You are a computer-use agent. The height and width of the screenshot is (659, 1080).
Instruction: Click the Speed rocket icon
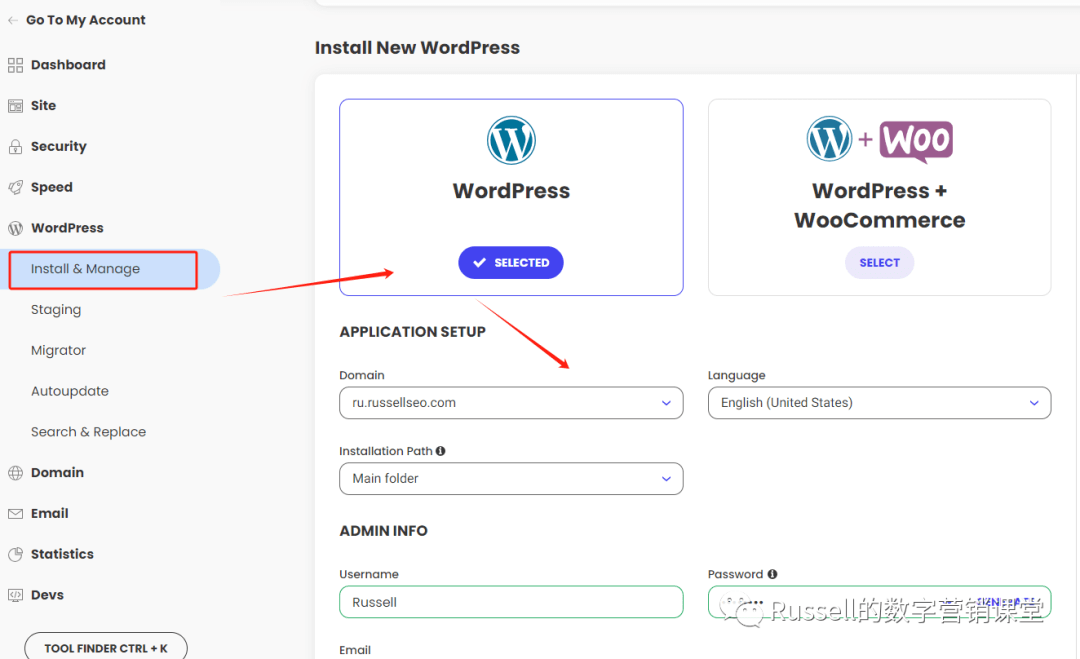tap(15, 188)
